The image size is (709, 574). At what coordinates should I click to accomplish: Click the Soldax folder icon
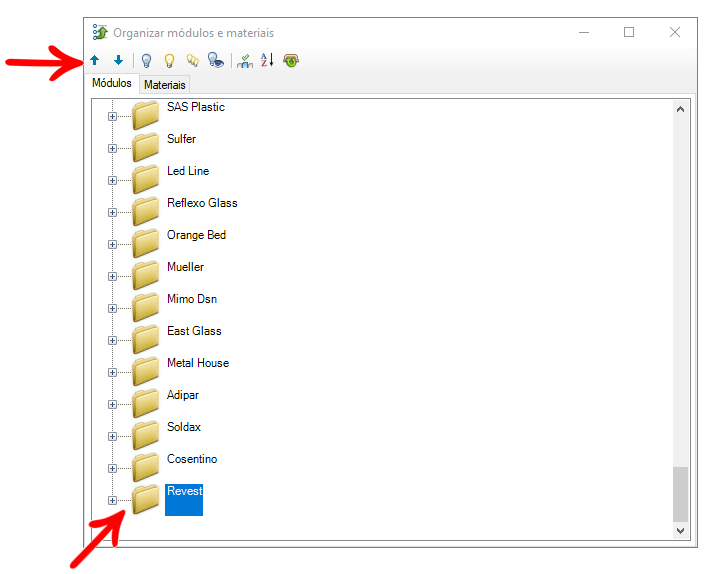coord(146,435)
